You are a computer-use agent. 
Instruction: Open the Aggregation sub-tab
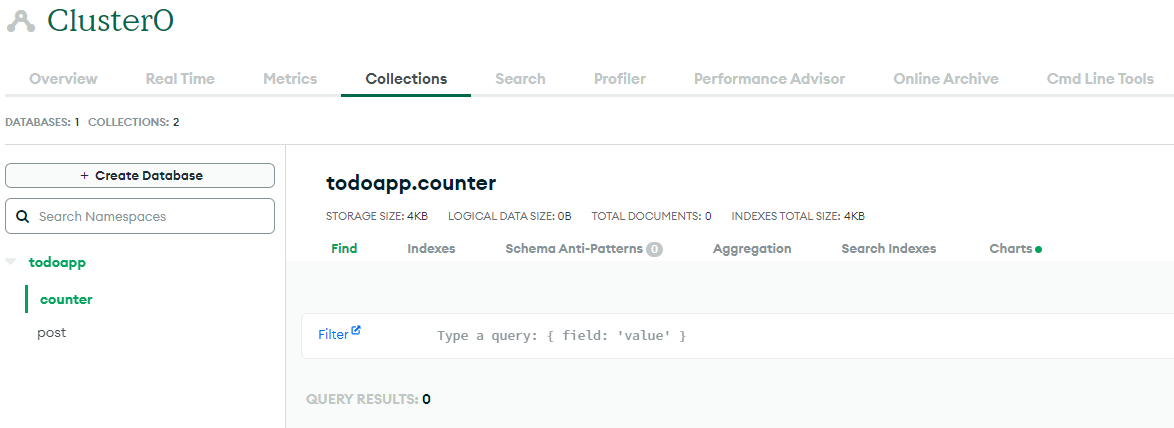click(x=752, y=248)
